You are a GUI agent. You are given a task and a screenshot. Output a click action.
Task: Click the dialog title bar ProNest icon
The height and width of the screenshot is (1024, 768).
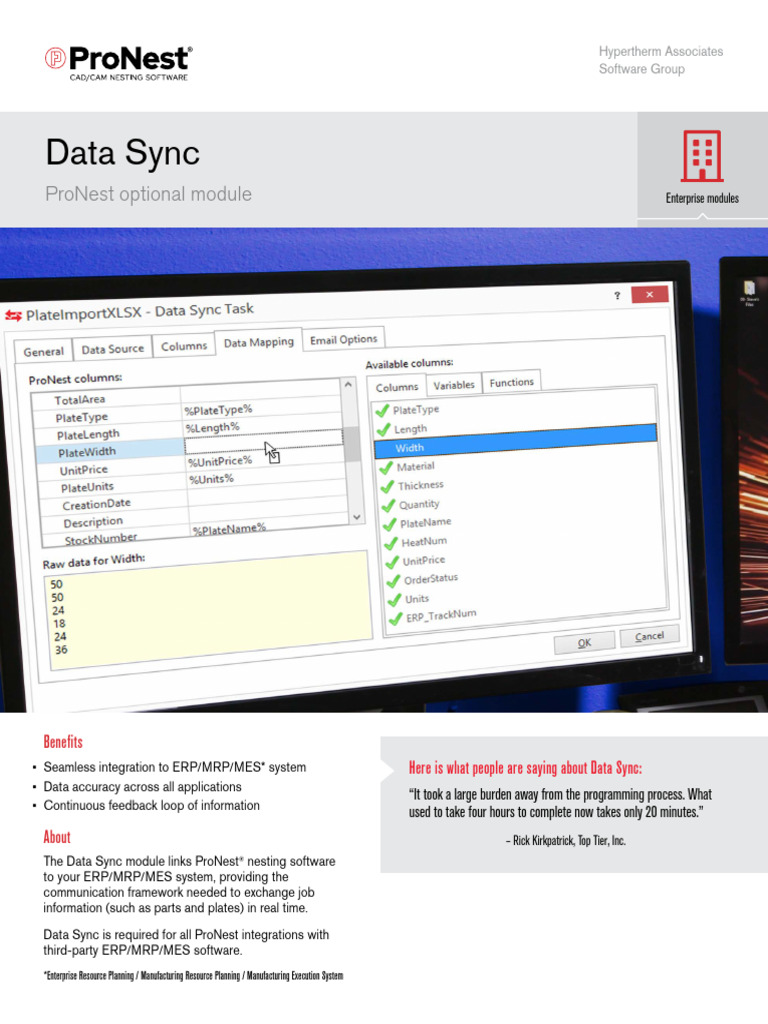[13, 315]
